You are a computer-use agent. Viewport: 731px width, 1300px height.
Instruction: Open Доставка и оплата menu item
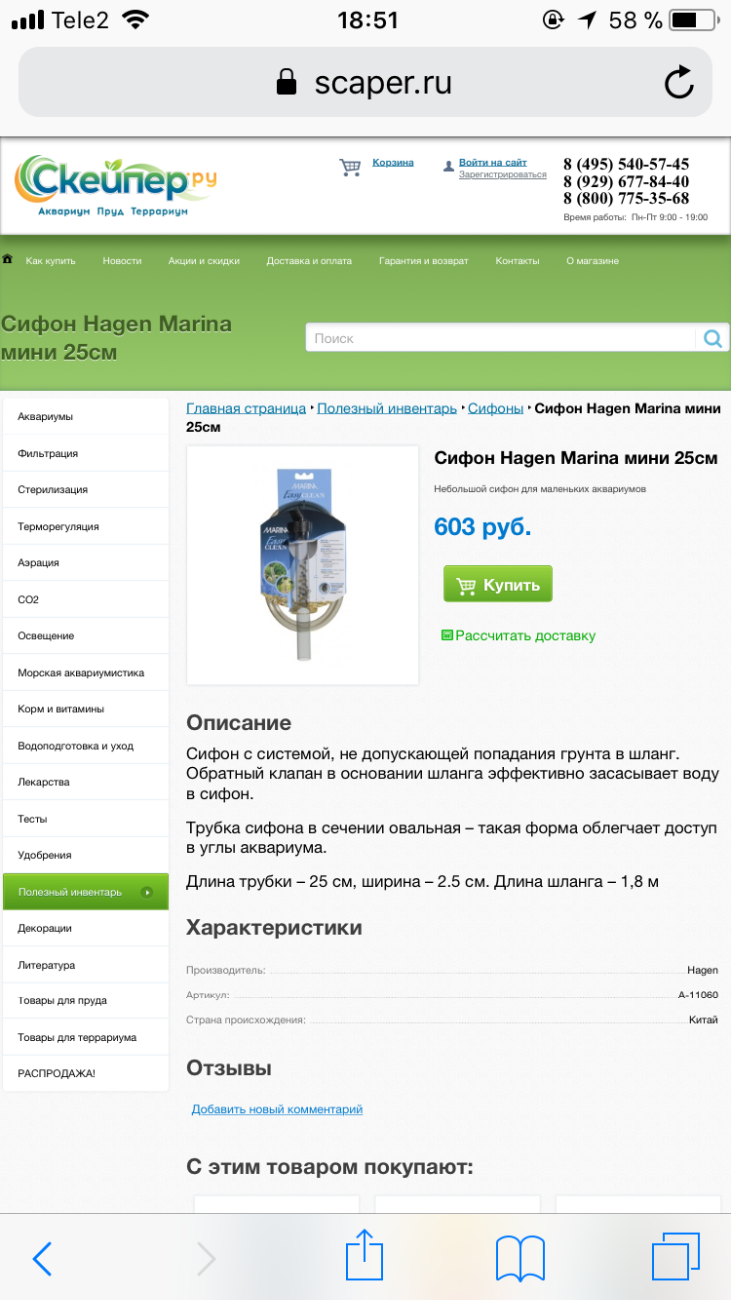point(309,261)
